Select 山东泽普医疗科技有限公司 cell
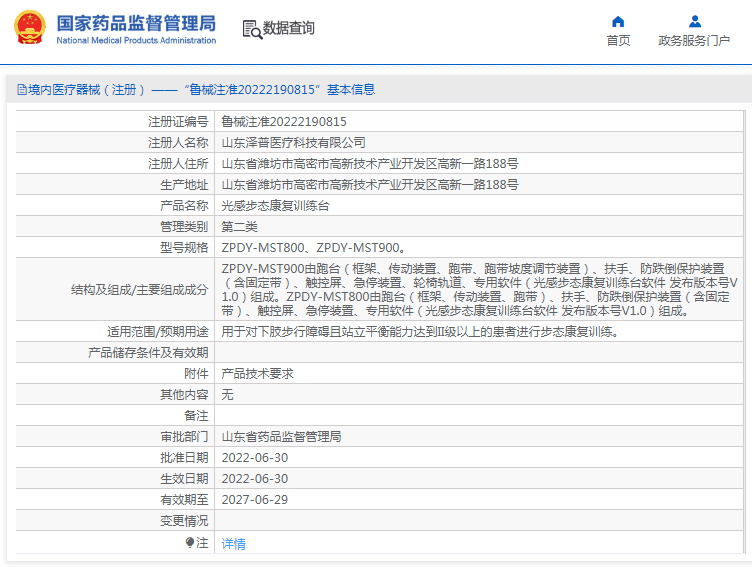The image size is (752, 567). click(294, 143)
